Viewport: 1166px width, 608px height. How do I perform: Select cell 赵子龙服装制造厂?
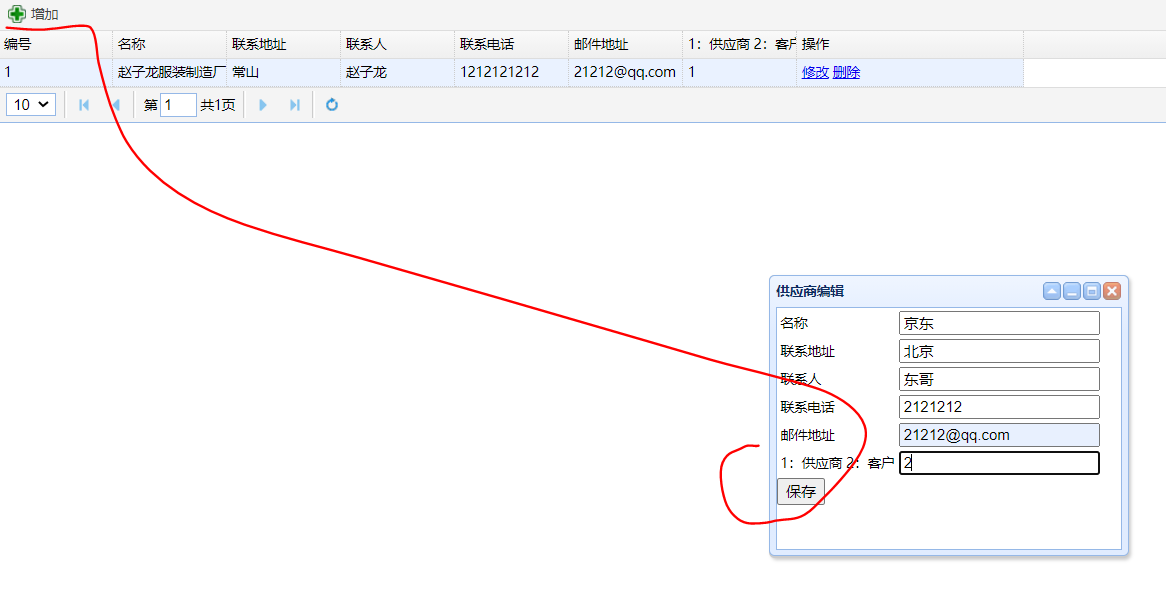click(x=170, y=72)
